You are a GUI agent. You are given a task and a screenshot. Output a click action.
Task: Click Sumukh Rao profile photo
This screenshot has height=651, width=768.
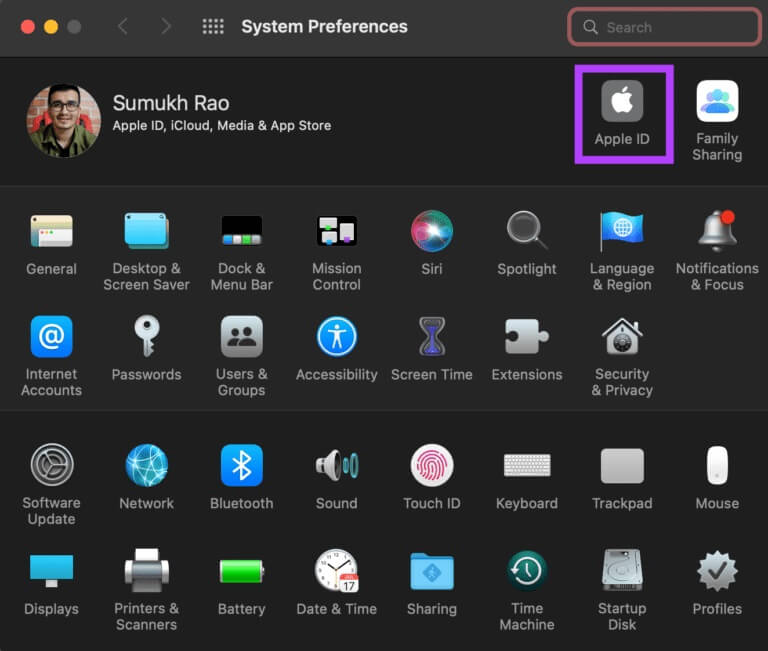tap(64, 121)
